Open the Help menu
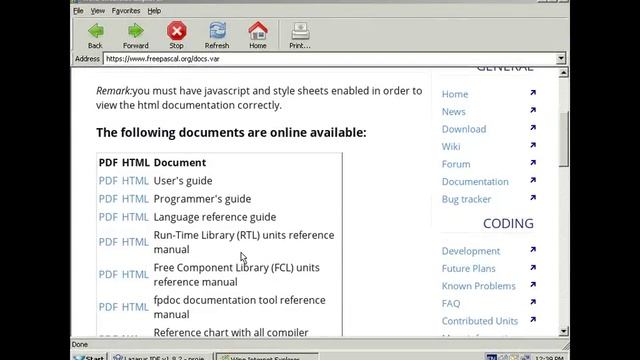 click(x=154, y=11)
